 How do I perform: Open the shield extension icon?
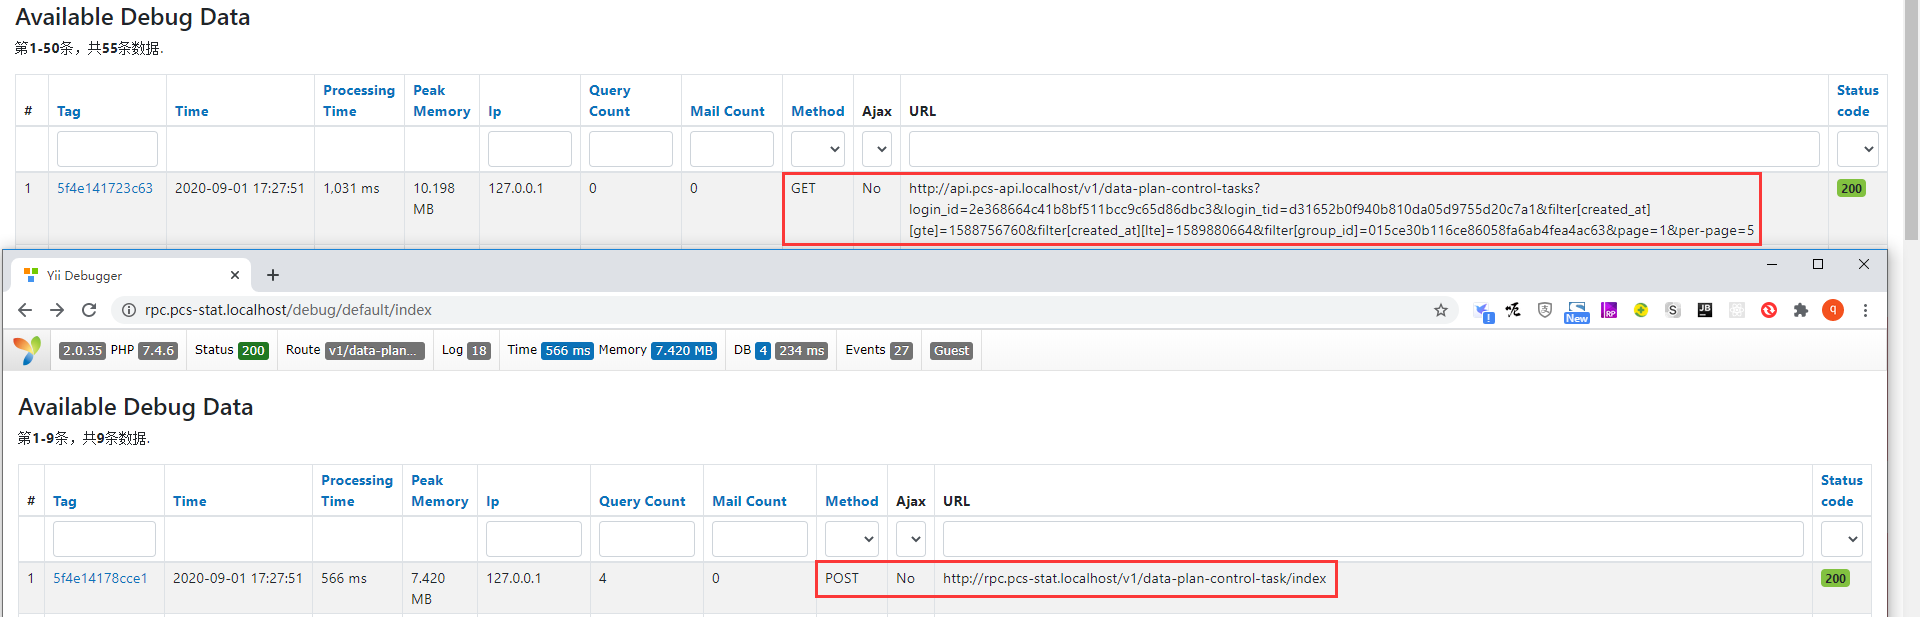[x=1545, y=310]
